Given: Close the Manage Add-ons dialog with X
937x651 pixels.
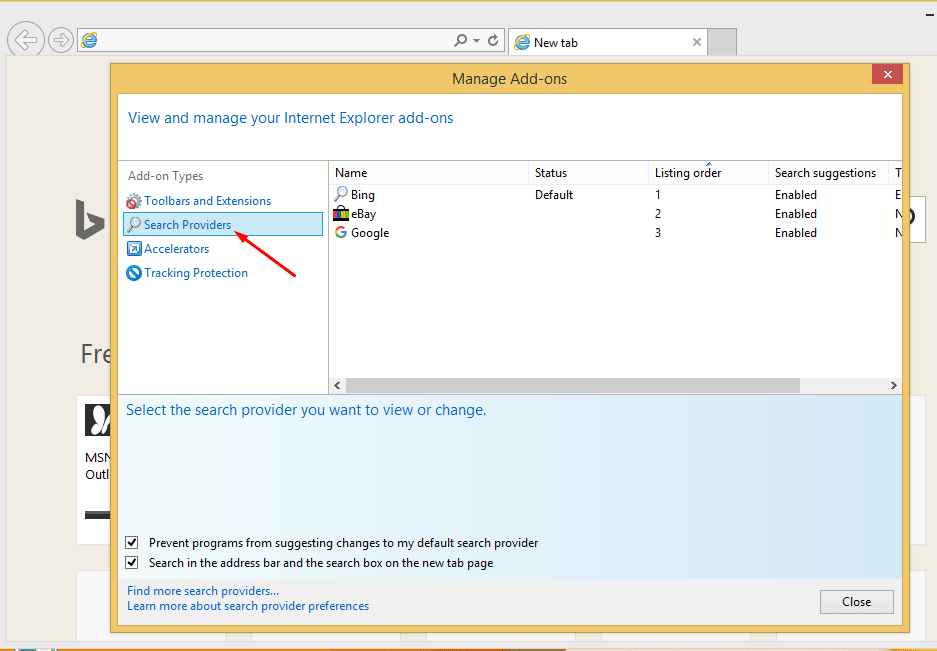Looking at the screenshot, I should pos(887,75).
